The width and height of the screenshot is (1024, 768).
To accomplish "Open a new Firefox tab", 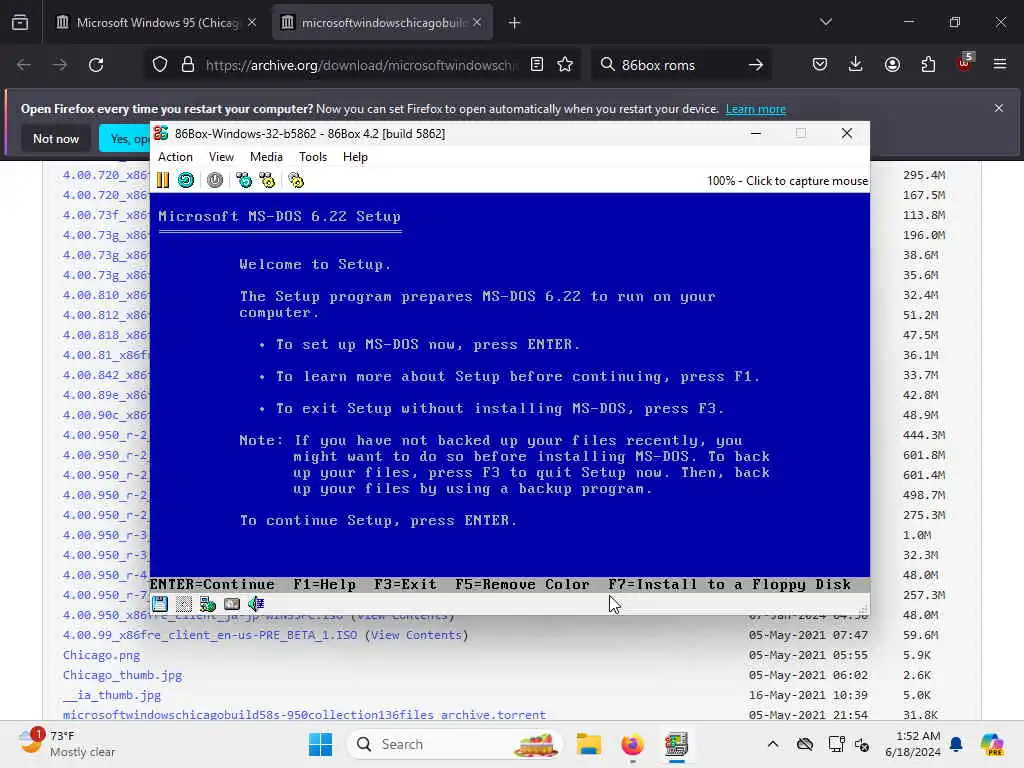I will click(515, 23).
